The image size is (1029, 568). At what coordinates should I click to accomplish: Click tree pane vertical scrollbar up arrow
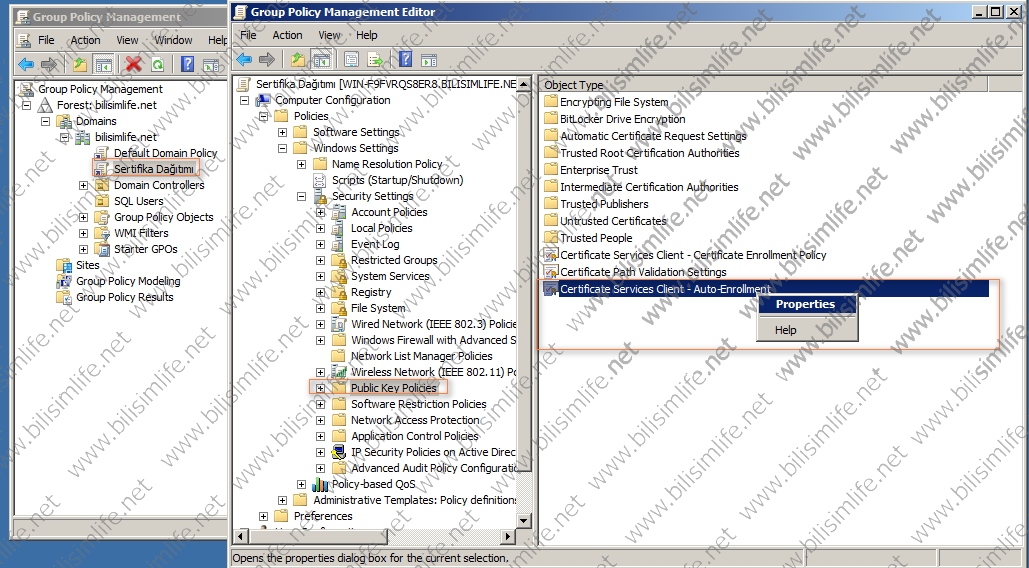[x=523, y=84]
